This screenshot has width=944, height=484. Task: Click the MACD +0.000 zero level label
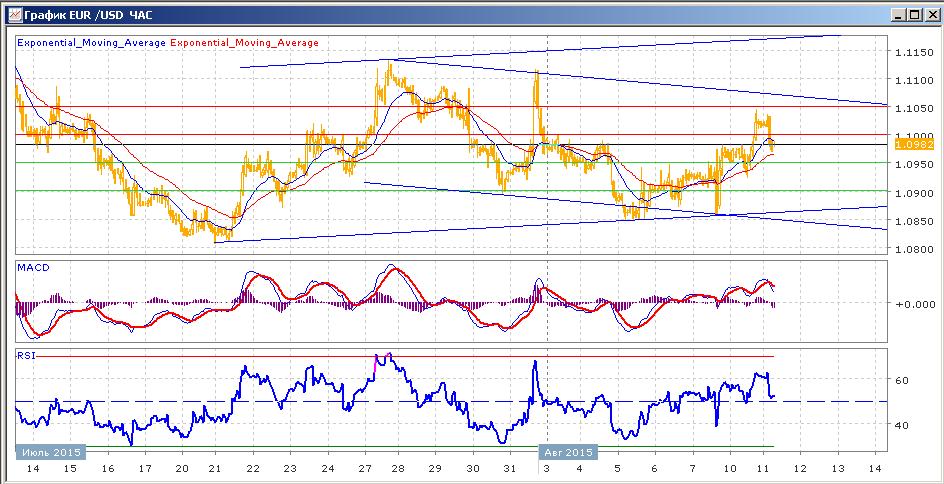(915, 304)
